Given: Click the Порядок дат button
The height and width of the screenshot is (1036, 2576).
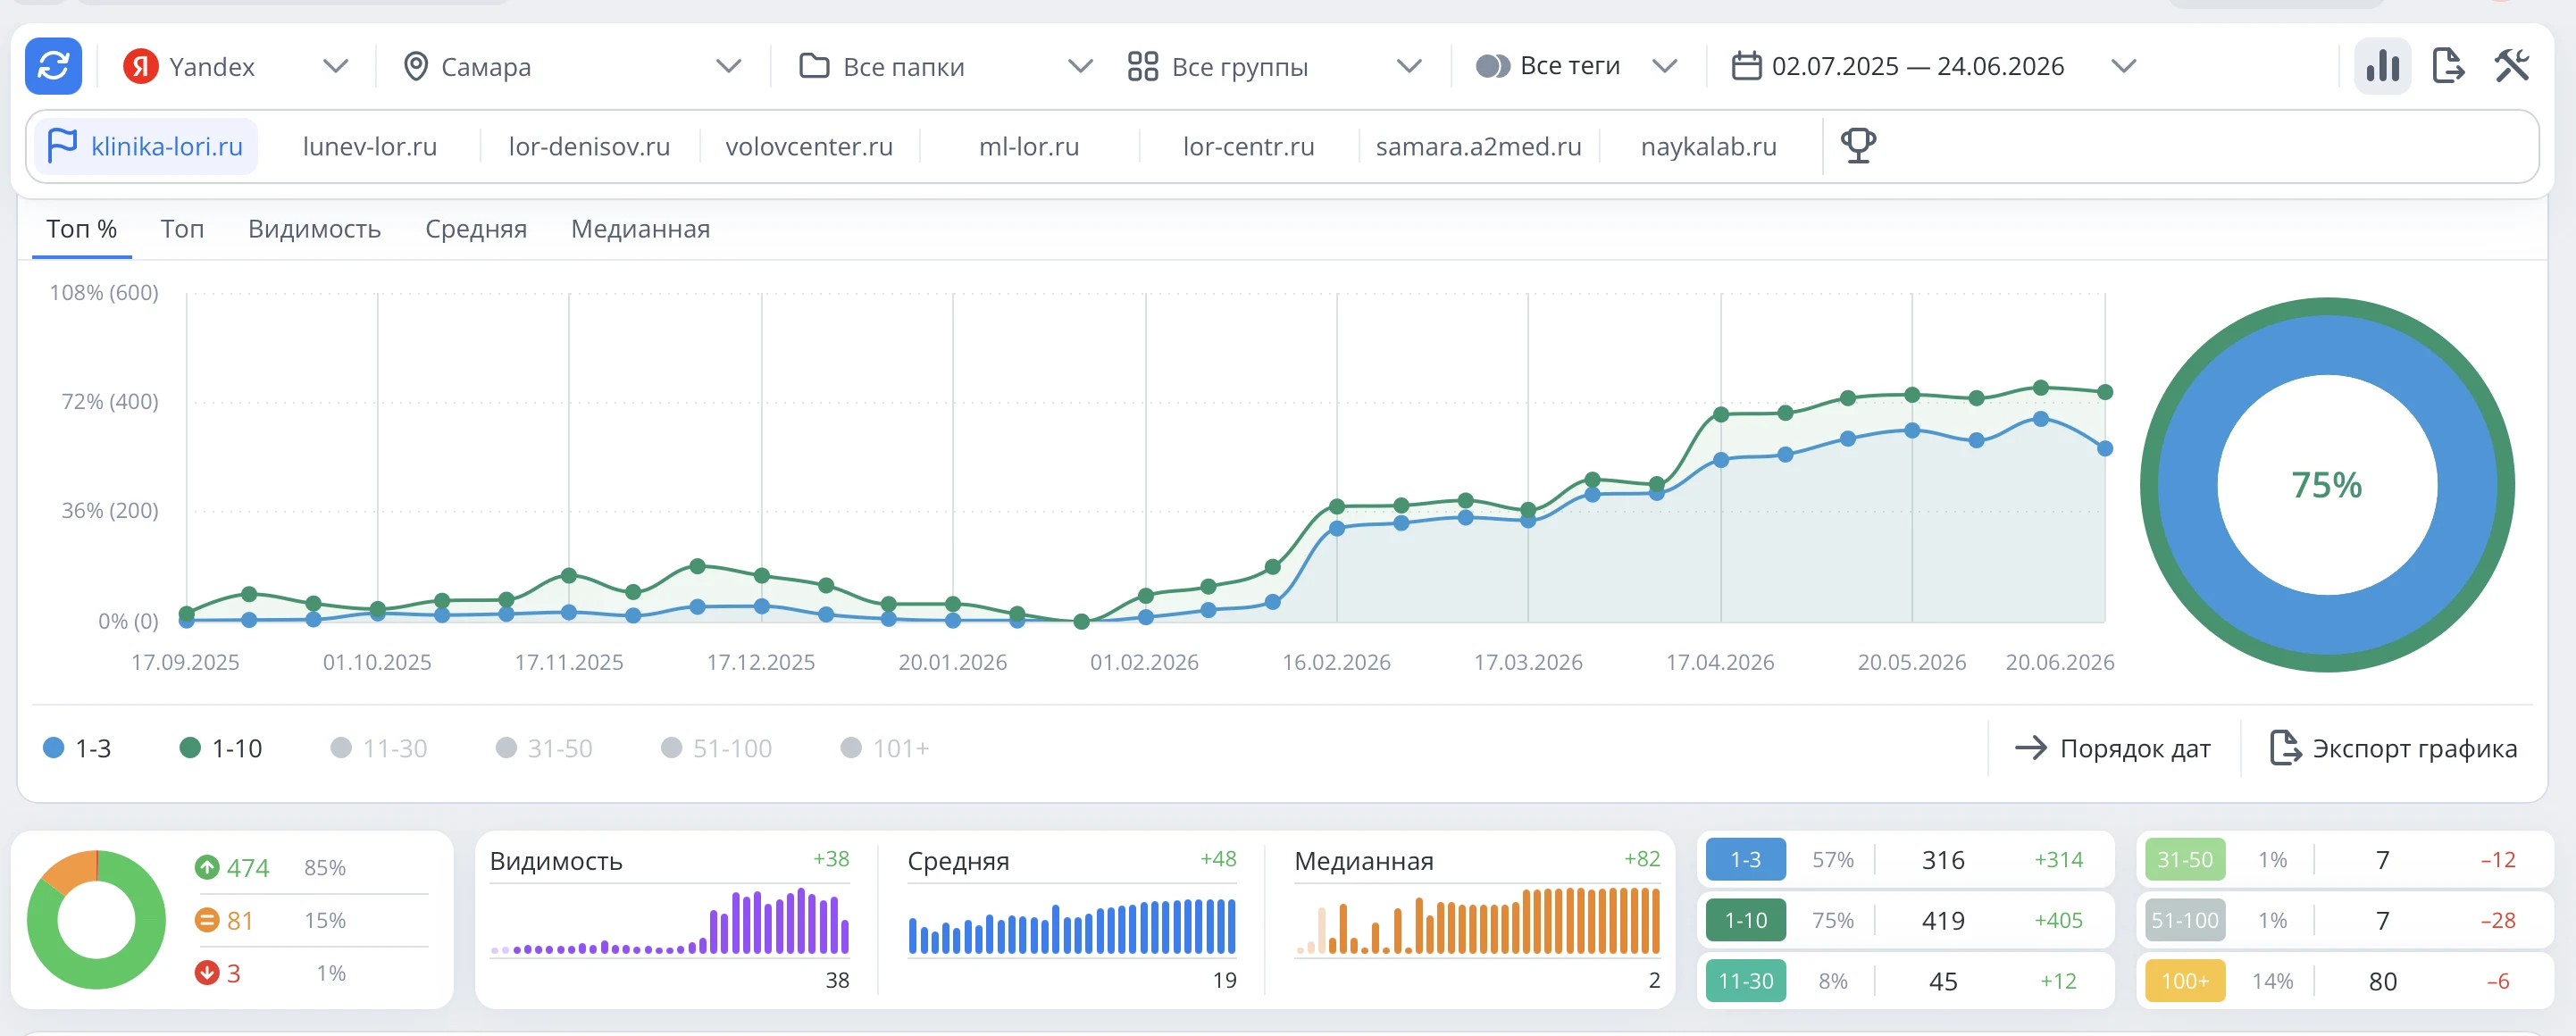Looking at the screenshot, I should [x=2112, y=748].
